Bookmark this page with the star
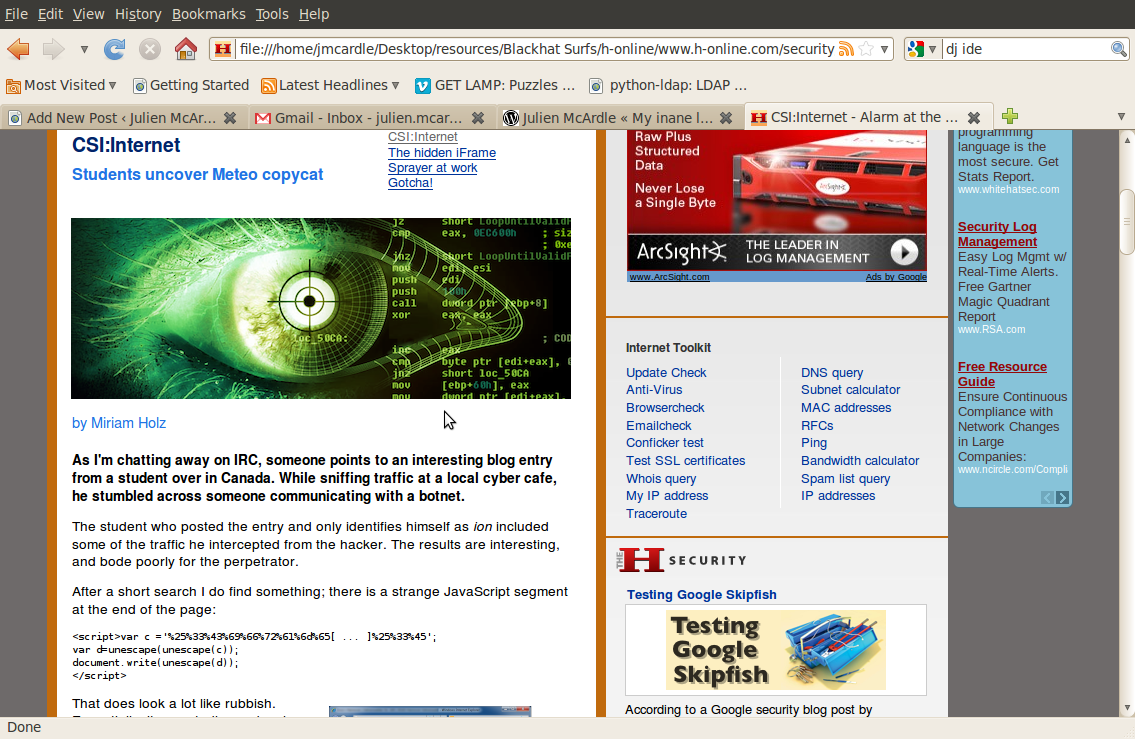 [x=866, y=49]
